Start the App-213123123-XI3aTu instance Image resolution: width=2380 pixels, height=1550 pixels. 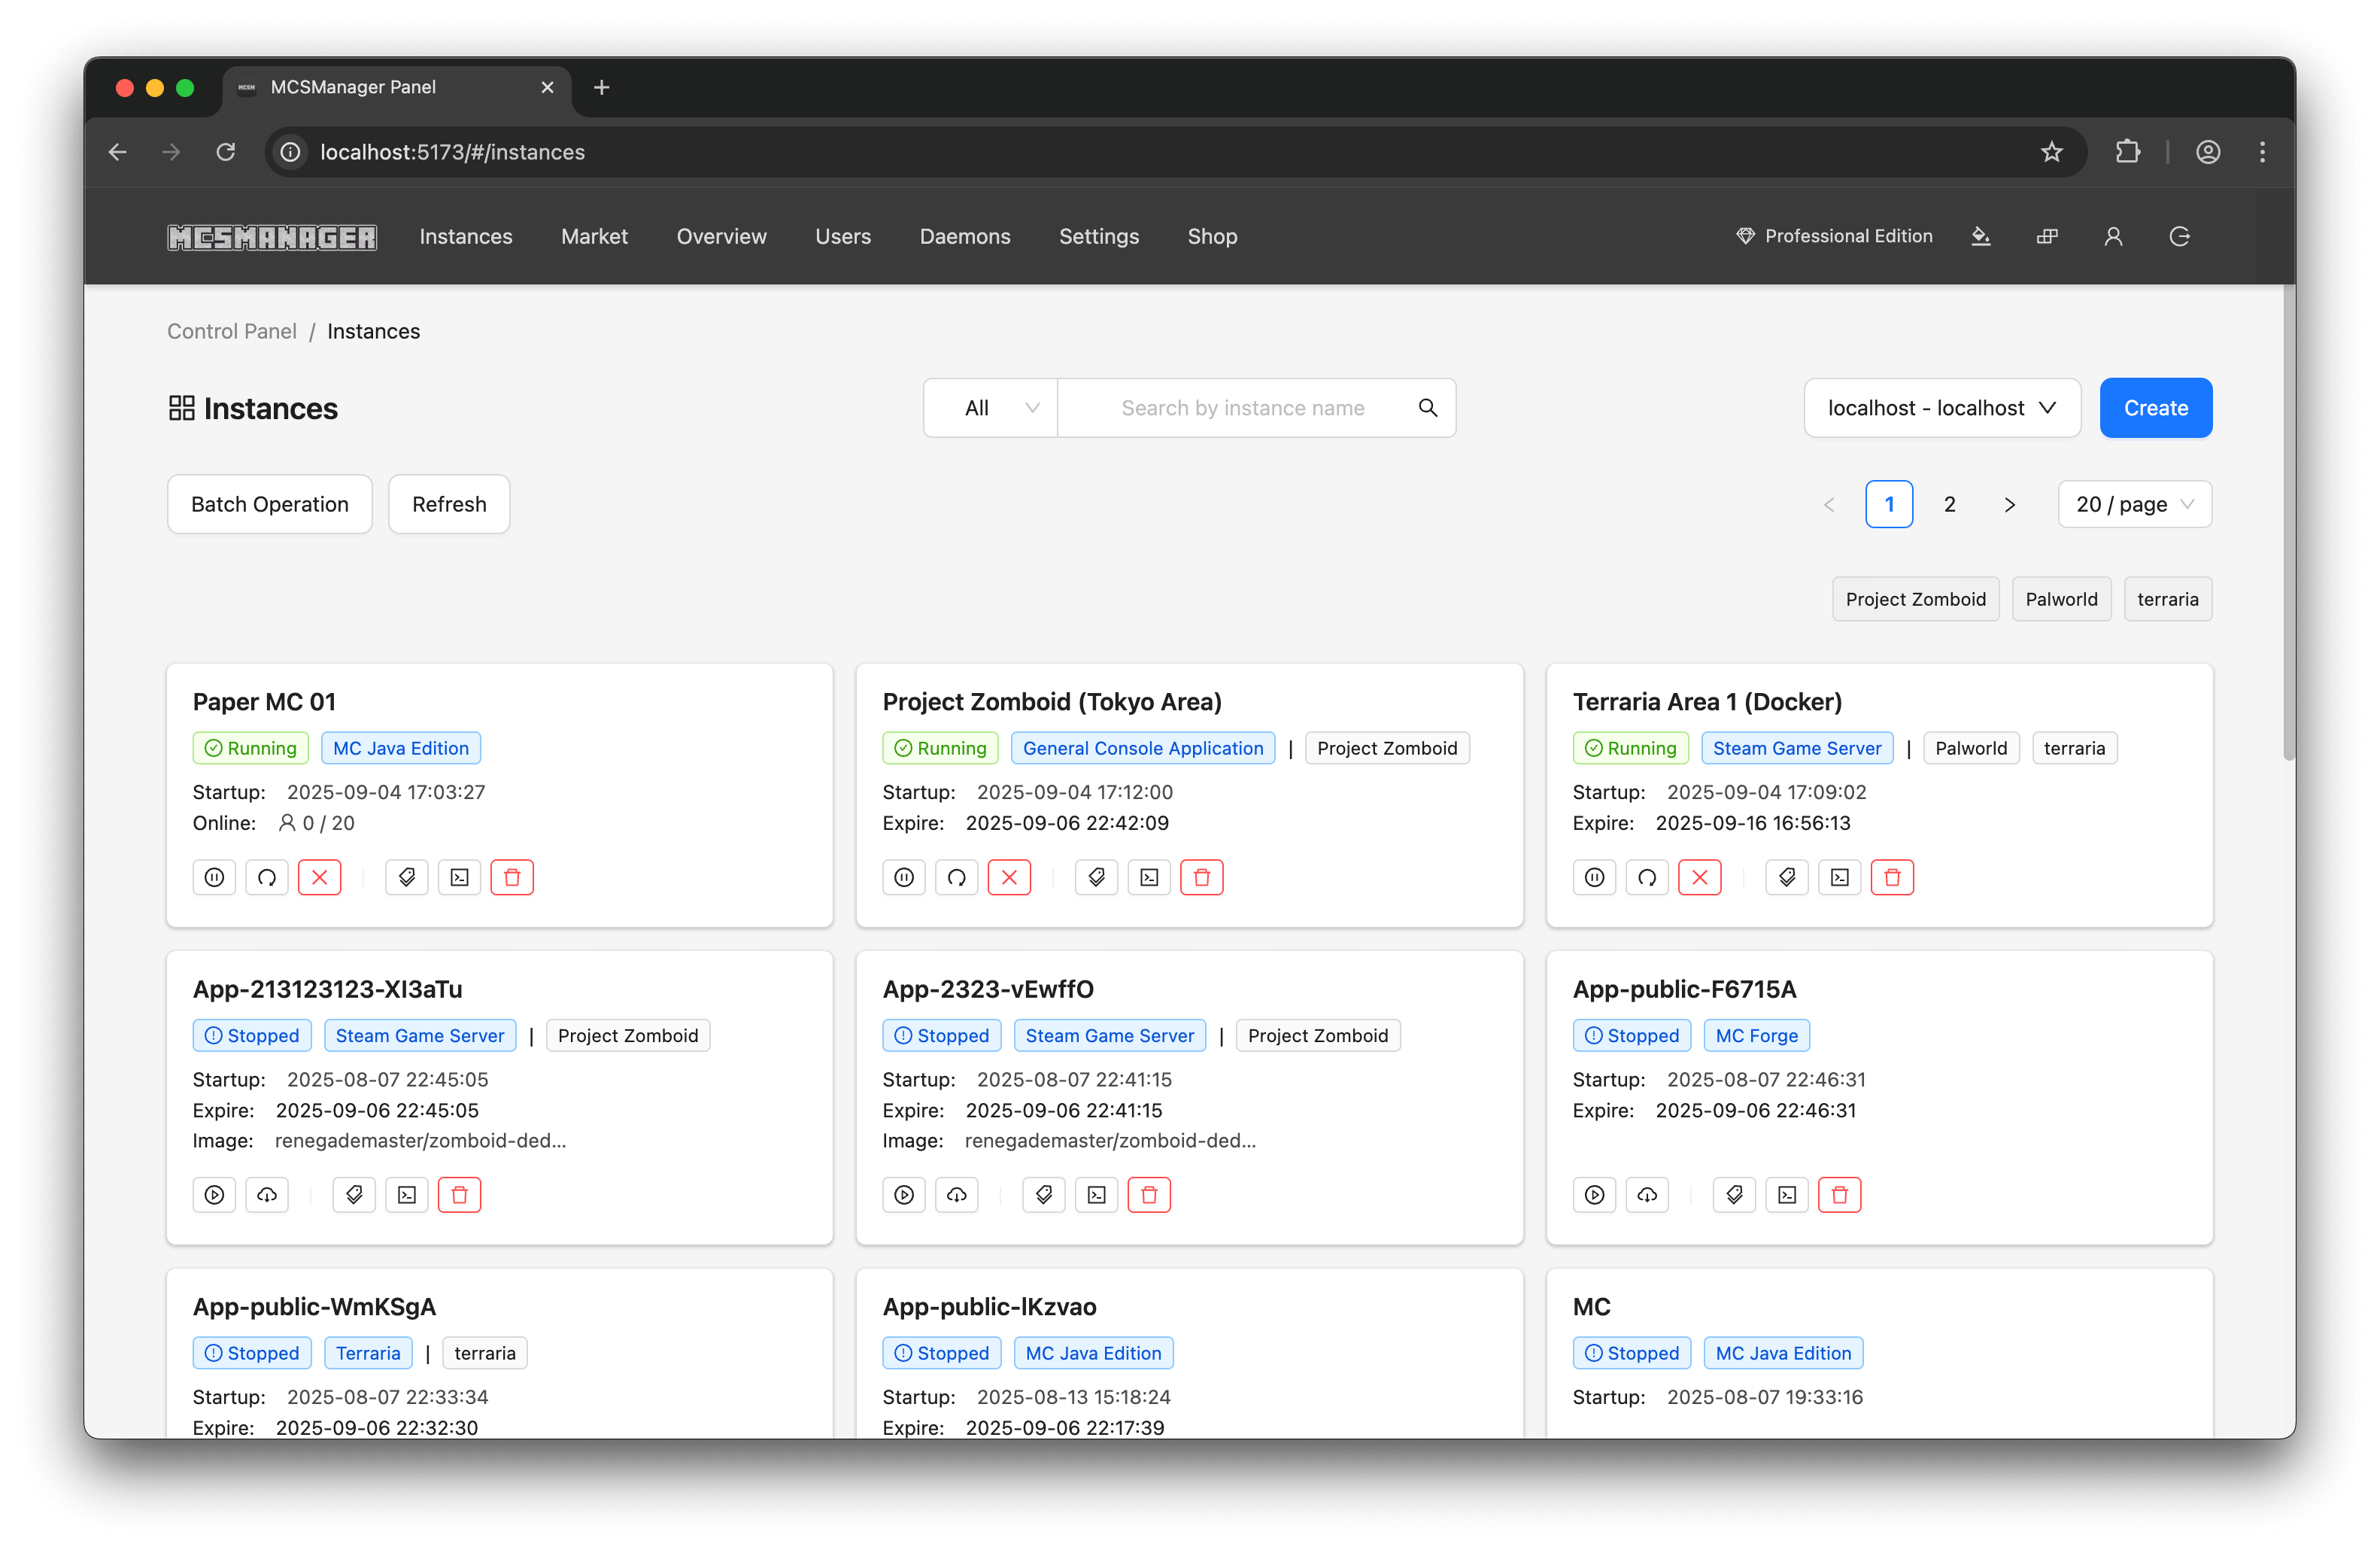coord(214,1194)
